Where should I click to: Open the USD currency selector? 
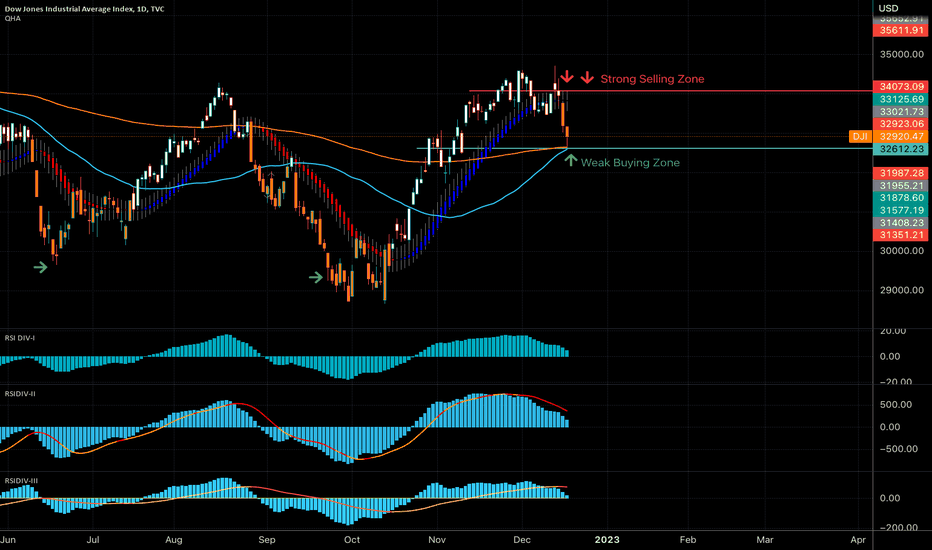(x=889, y=8)
